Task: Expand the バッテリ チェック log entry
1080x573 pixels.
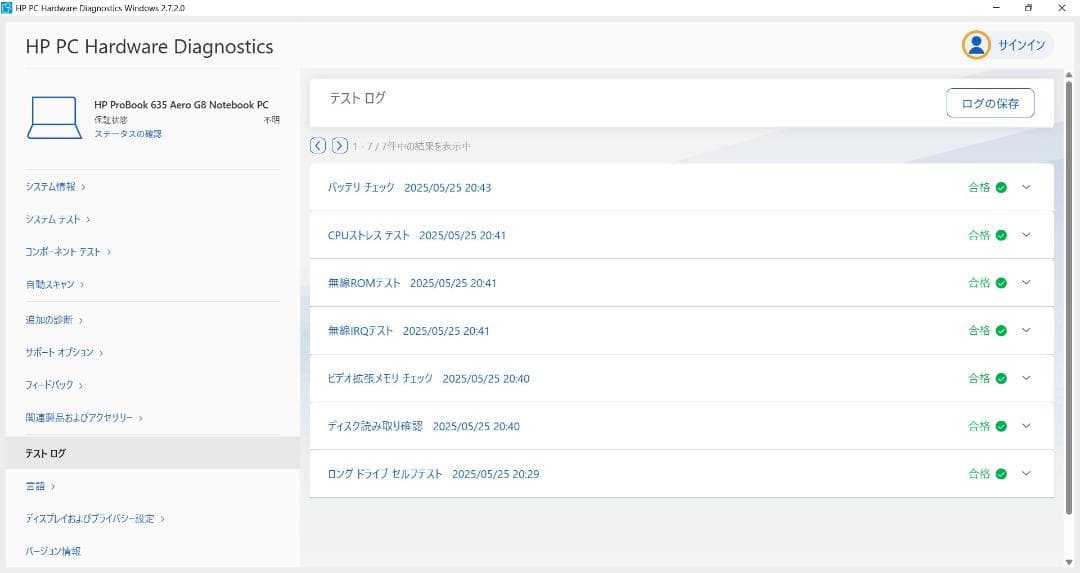Action: pyautogui.click(x=1026, y=187)
